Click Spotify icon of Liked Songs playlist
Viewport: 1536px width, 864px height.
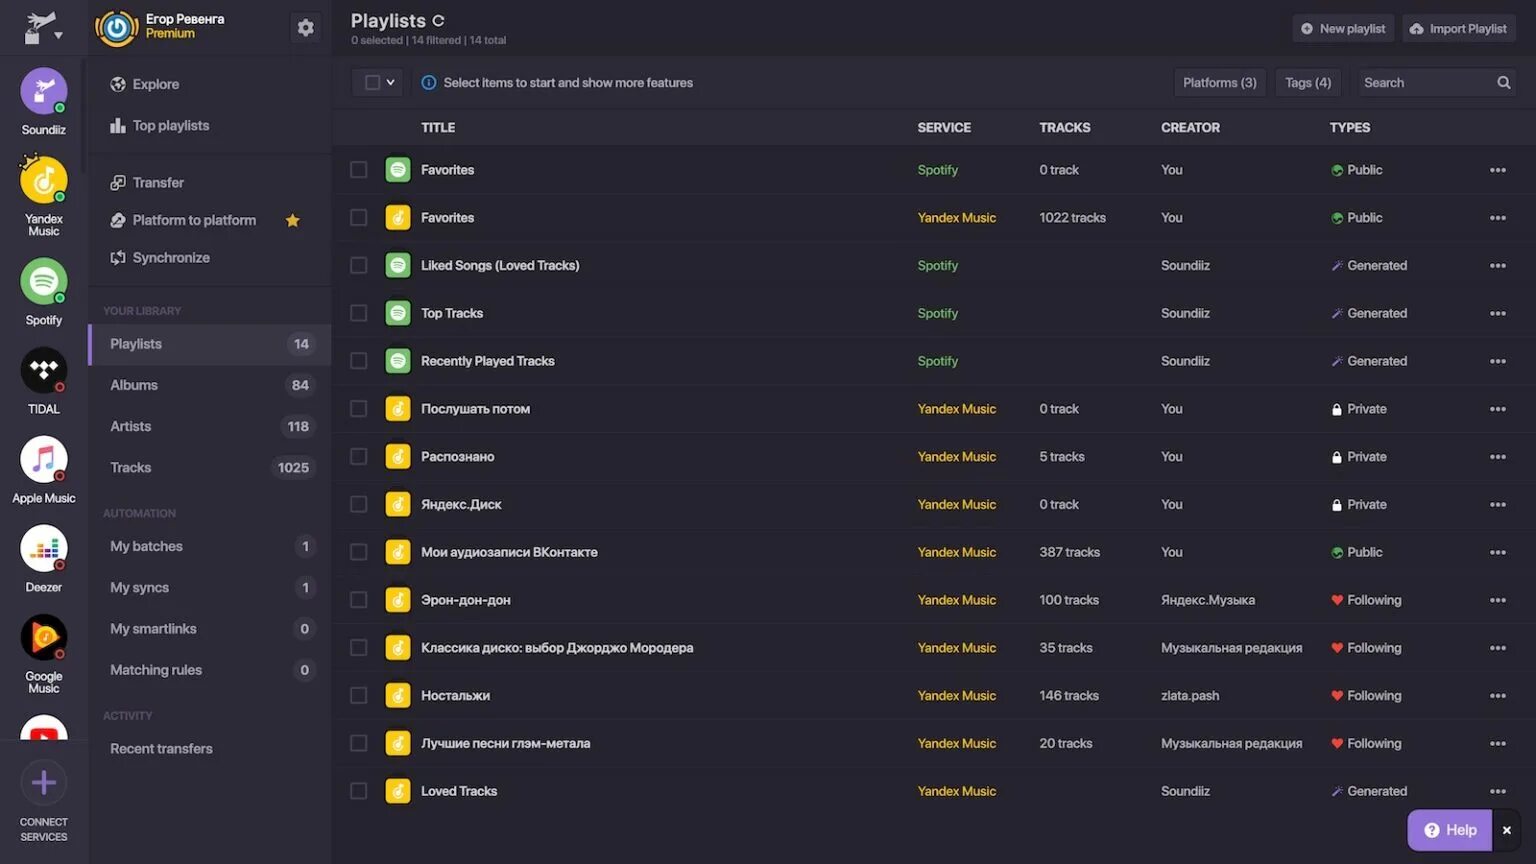(398, 265)
